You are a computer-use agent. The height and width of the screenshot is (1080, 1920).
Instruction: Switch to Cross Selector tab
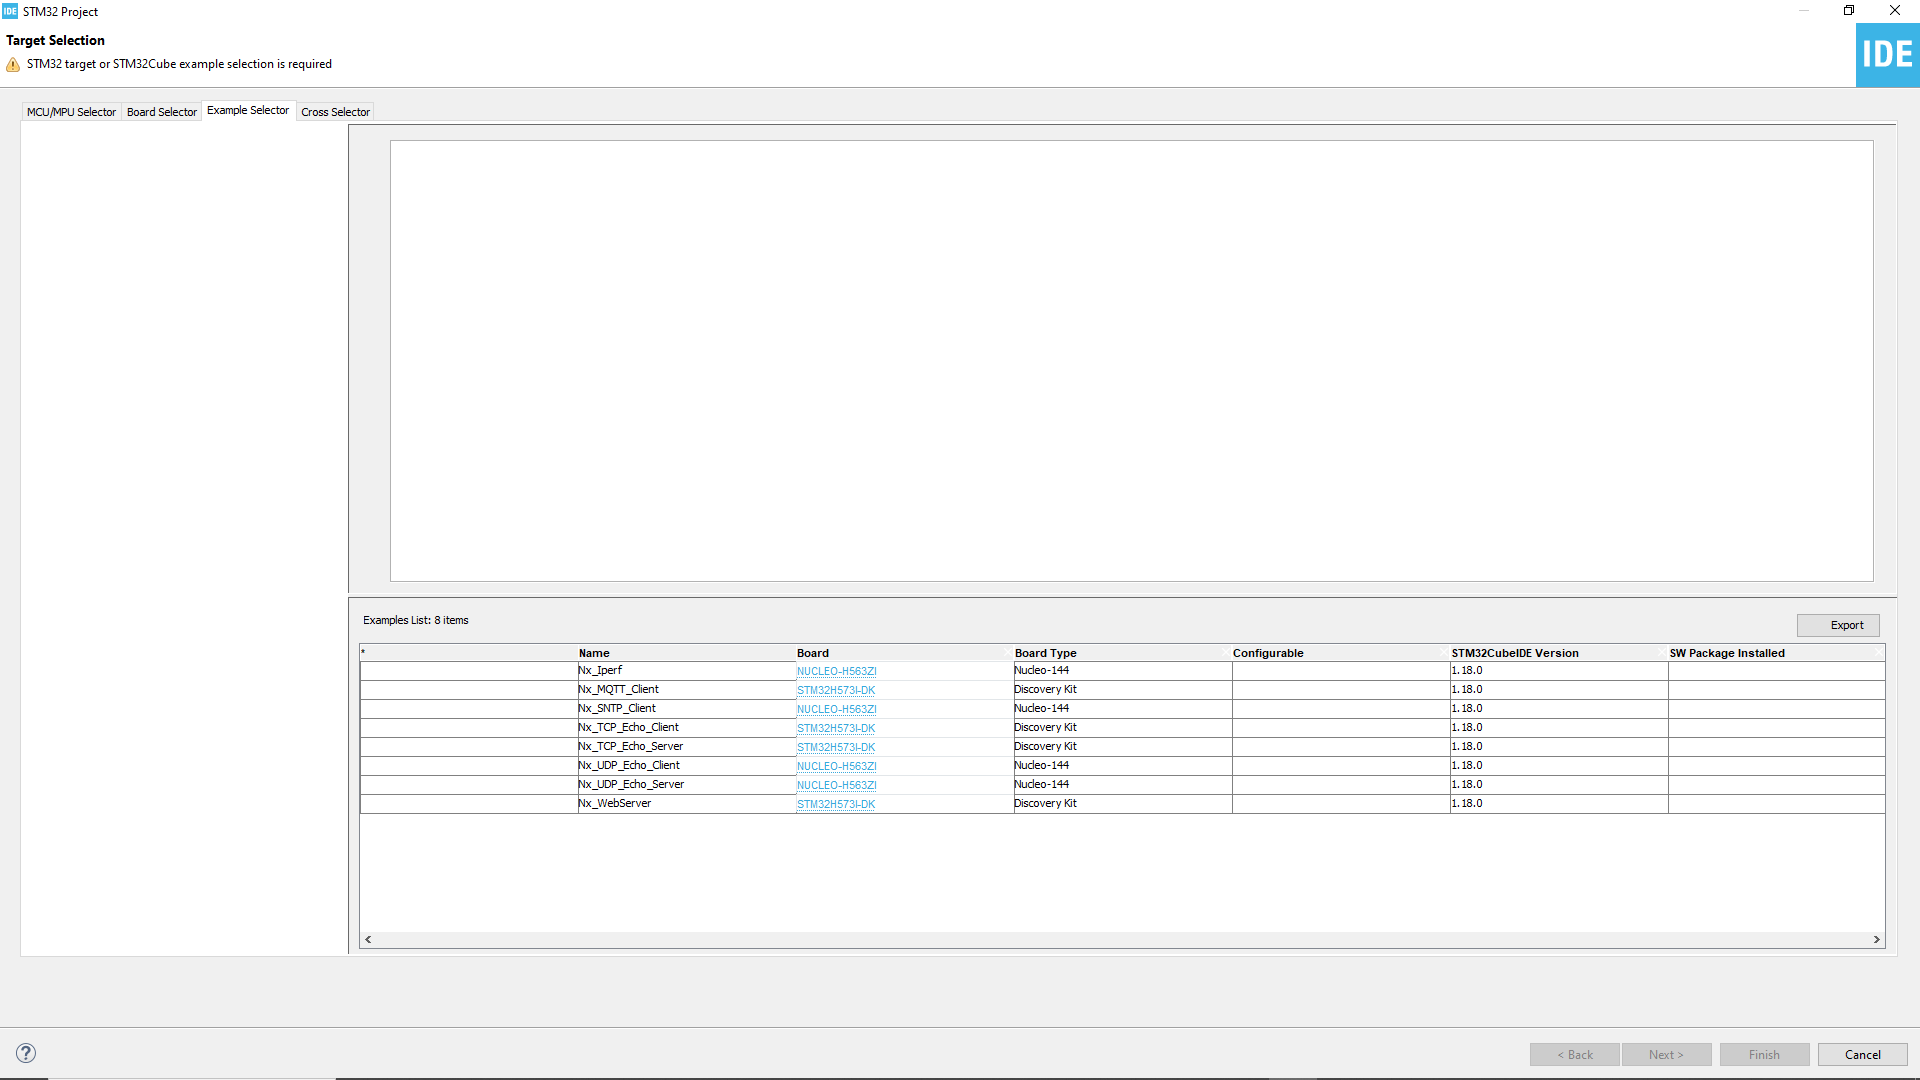[x=335, y=112]
